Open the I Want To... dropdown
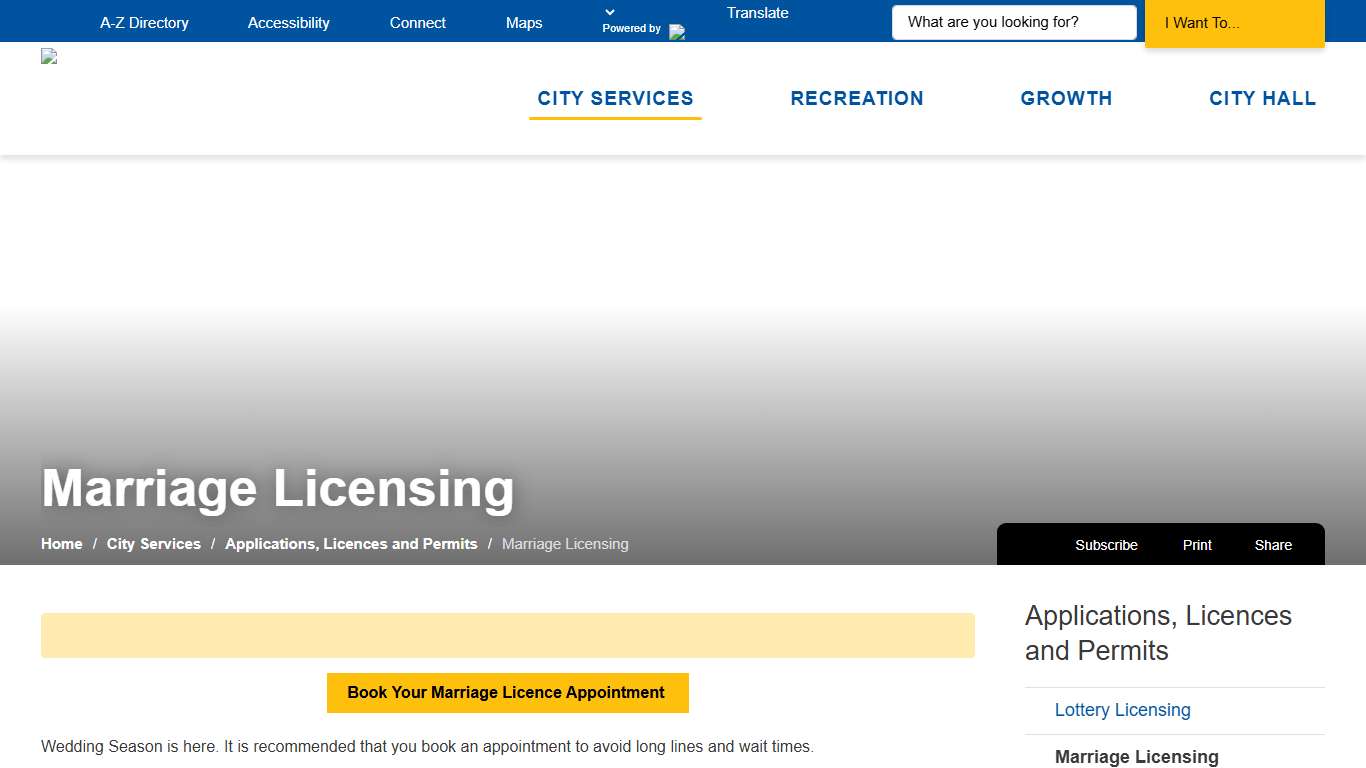 click(x=1234, y=22)
